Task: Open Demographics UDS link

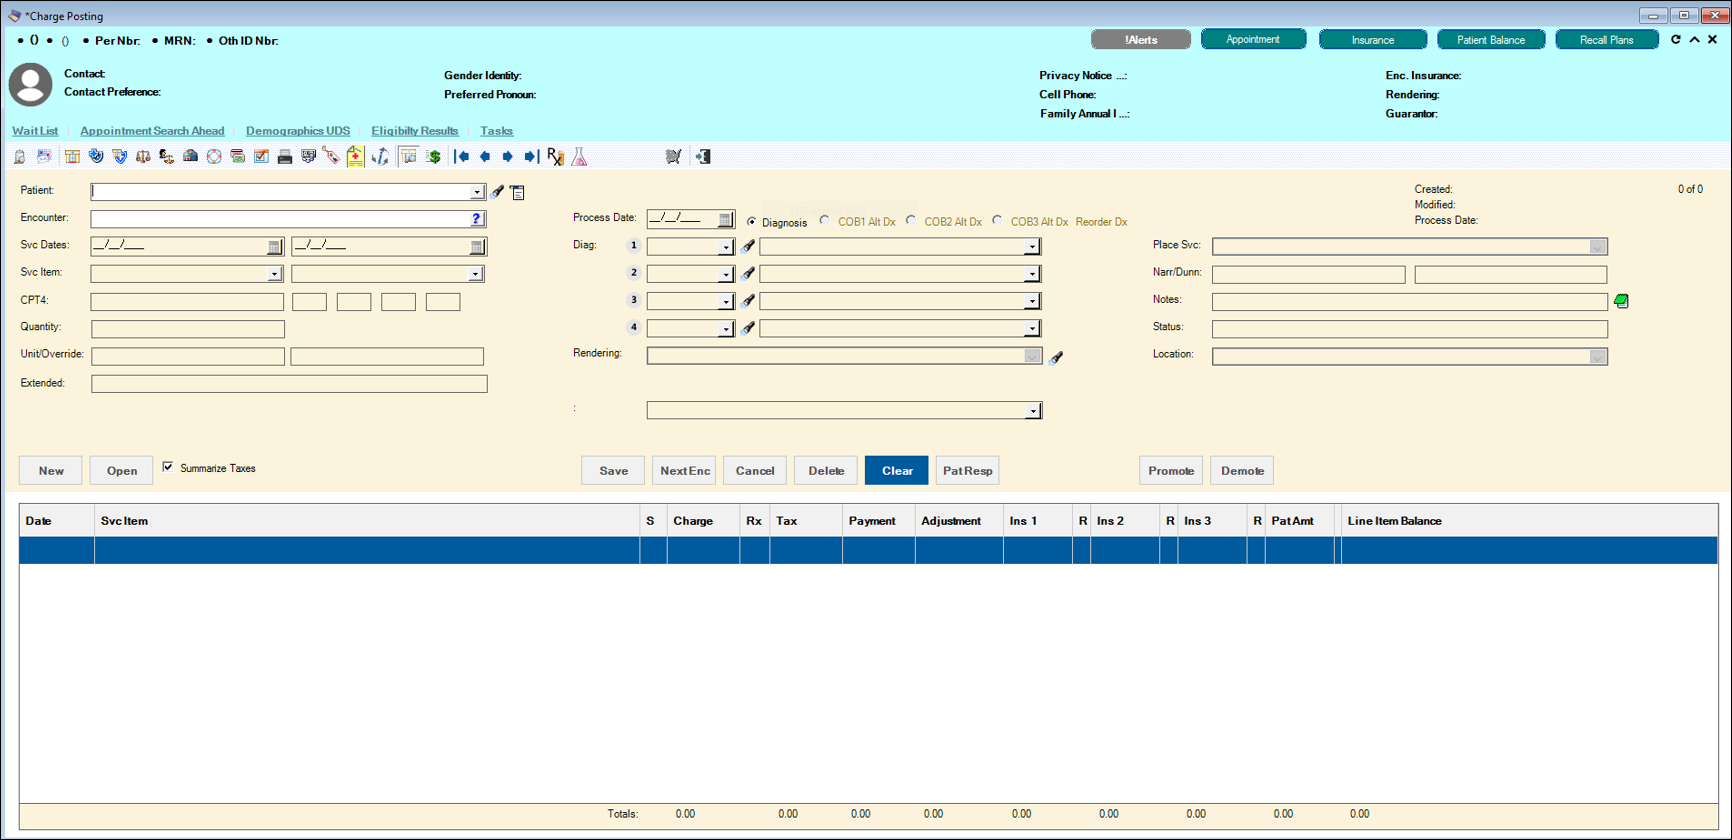Action: pyautogui.click(x=298, y=131)
